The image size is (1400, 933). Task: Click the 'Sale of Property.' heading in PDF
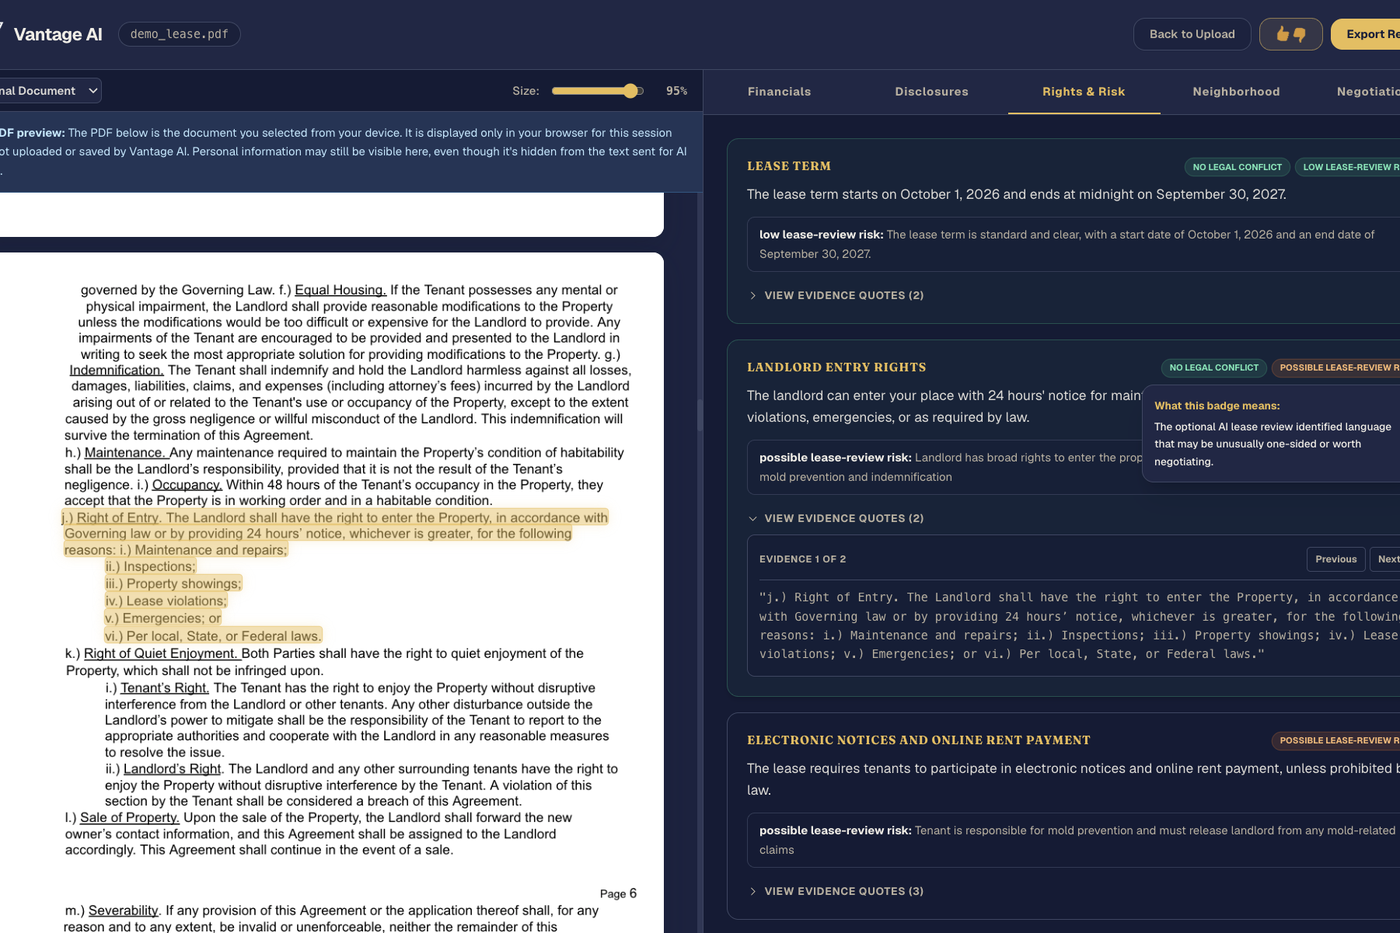click(x=130, y=818)
